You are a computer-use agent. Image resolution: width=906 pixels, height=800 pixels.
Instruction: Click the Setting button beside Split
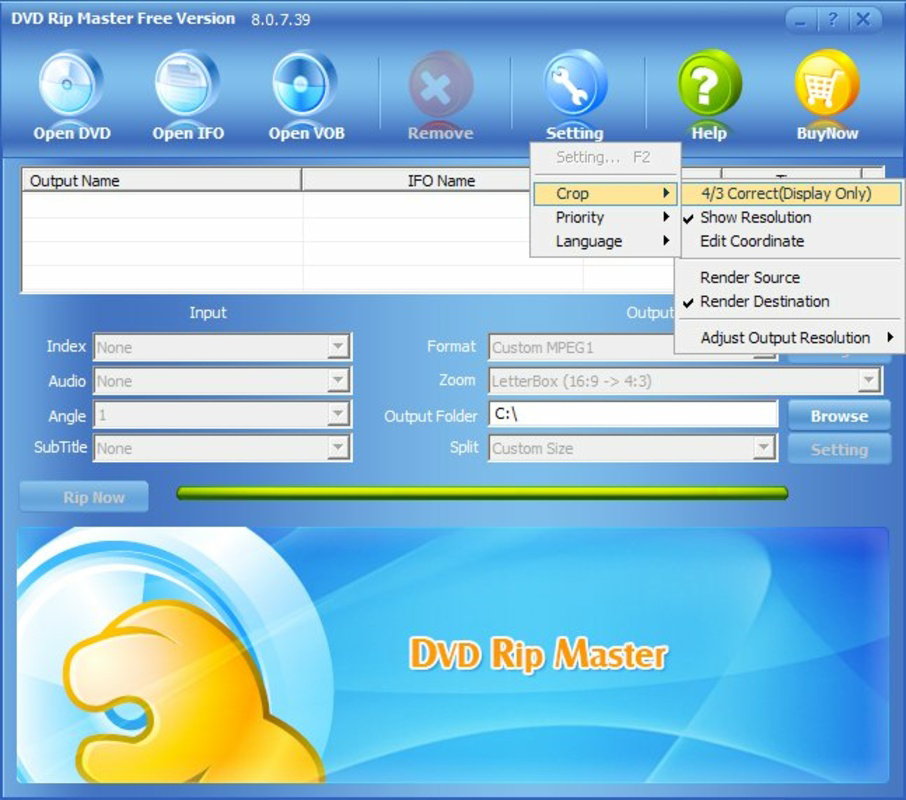pos(839,449)
